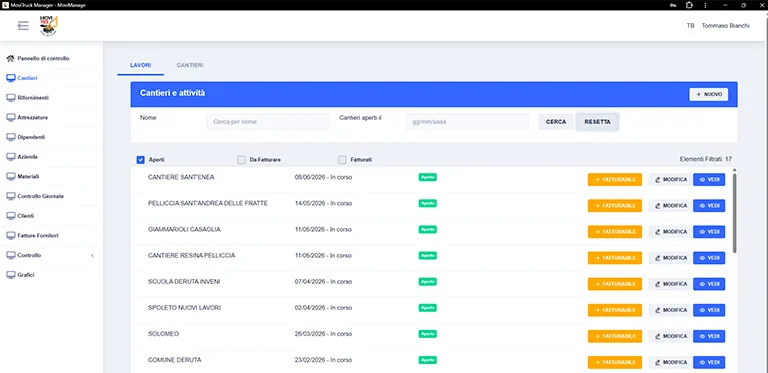Enable the Da Fatturare checkbox
The image size is (768, 373).
(241, 160)
